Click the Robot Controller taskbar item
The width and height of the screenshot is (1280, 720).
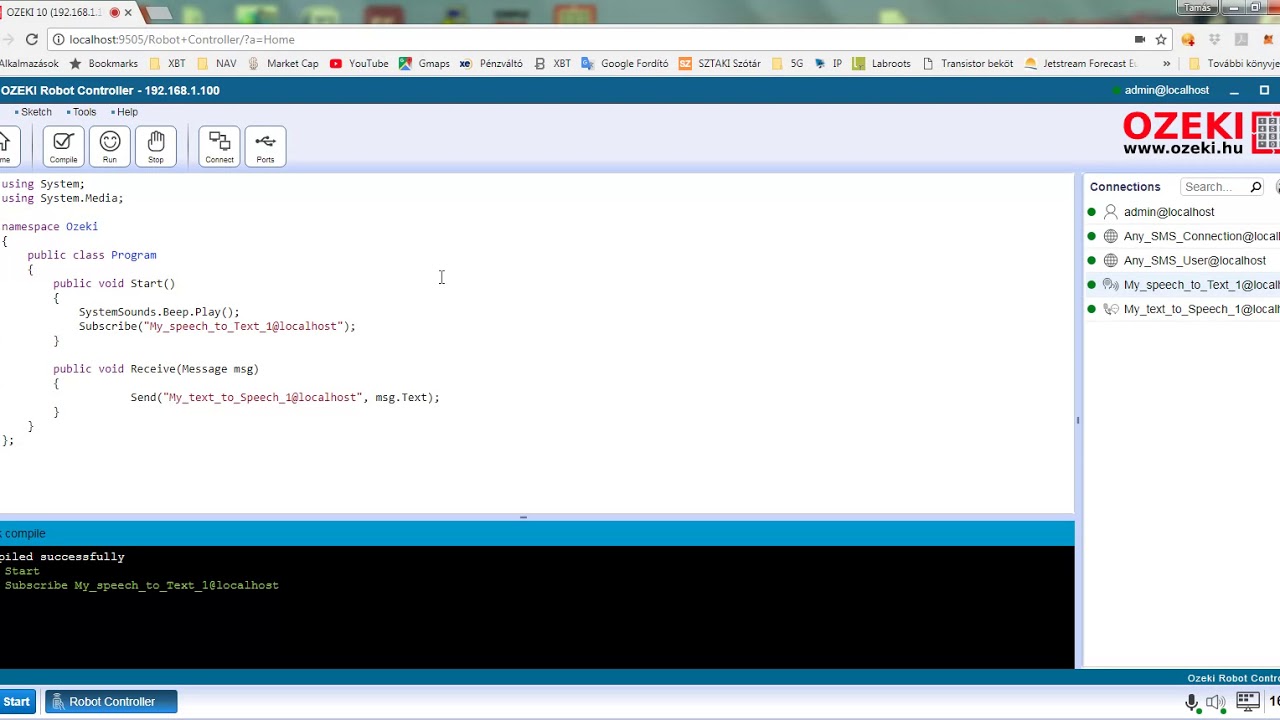pyautogui.click(x=111, y=702)
